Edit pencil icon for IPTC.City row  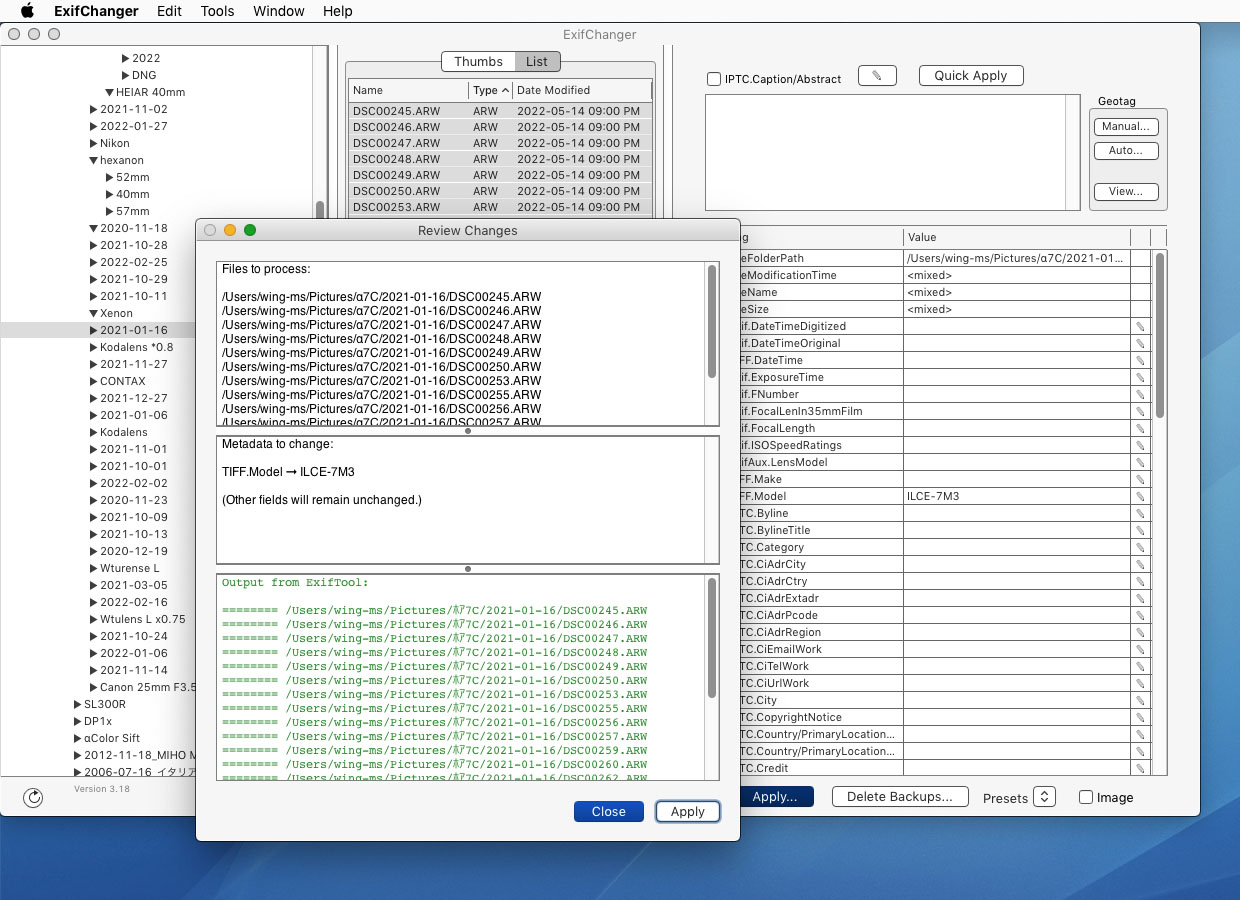pos(1140,701)
